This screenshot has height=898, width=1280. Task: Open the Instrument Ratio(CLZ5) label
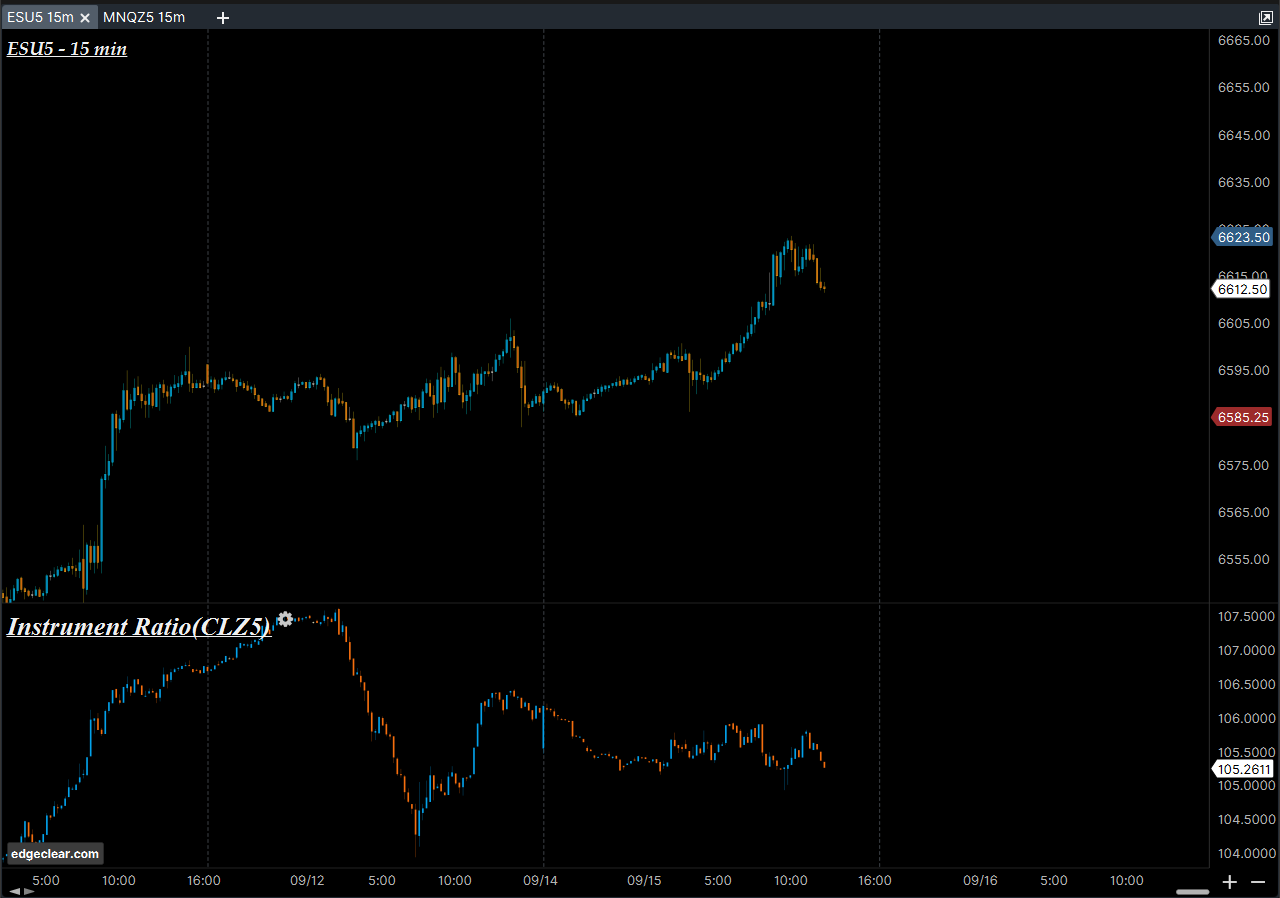138,627
